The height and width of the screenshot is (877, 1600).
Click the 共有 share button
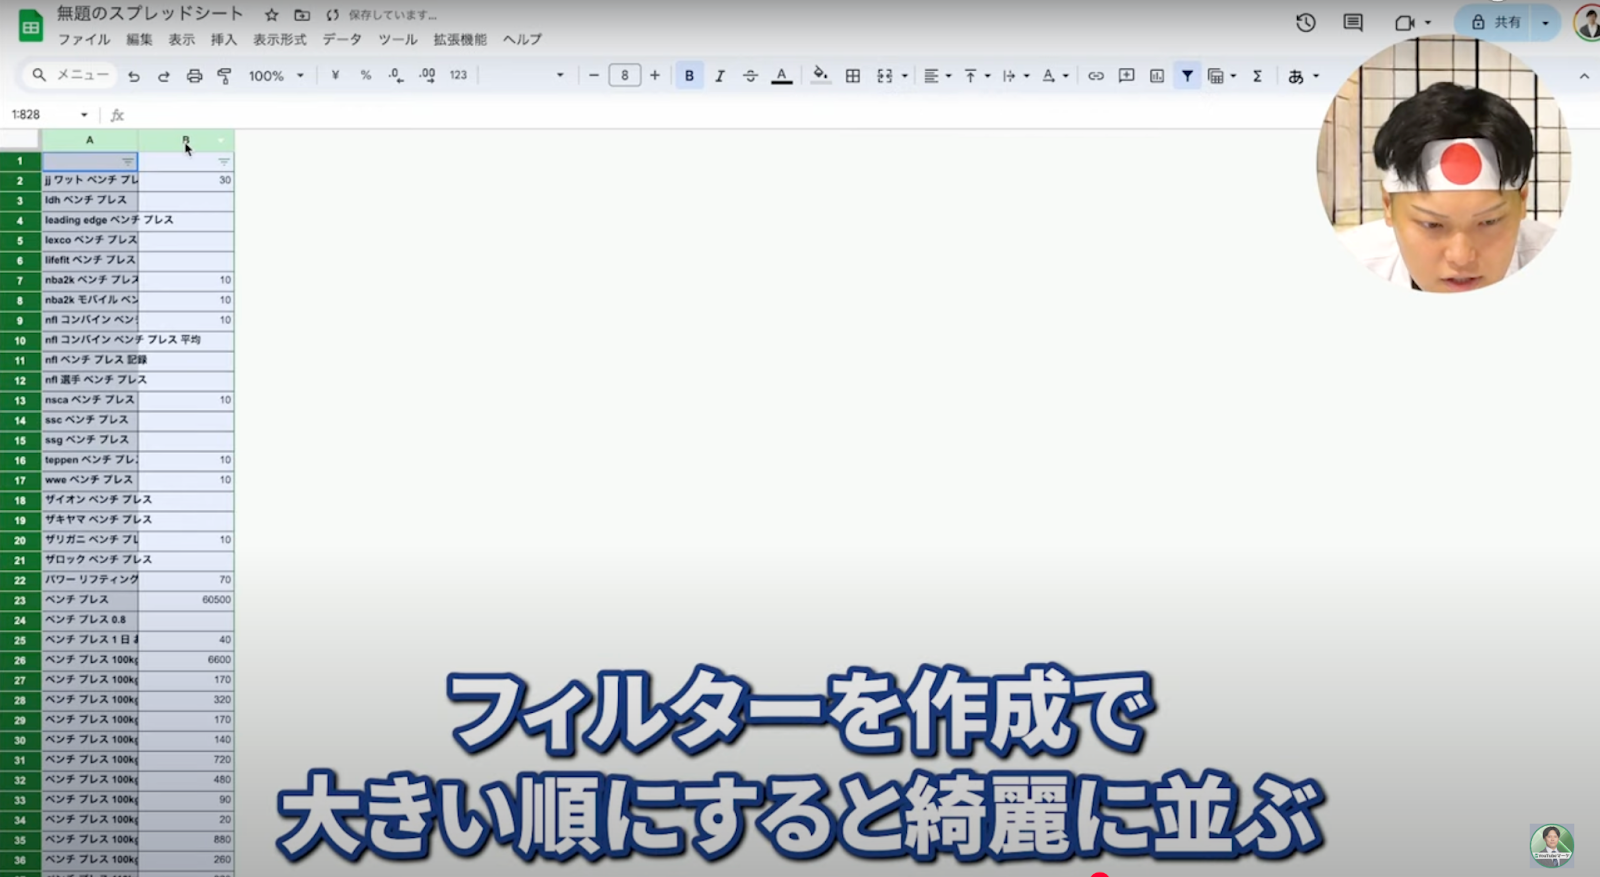click(x=1496, y=22)
